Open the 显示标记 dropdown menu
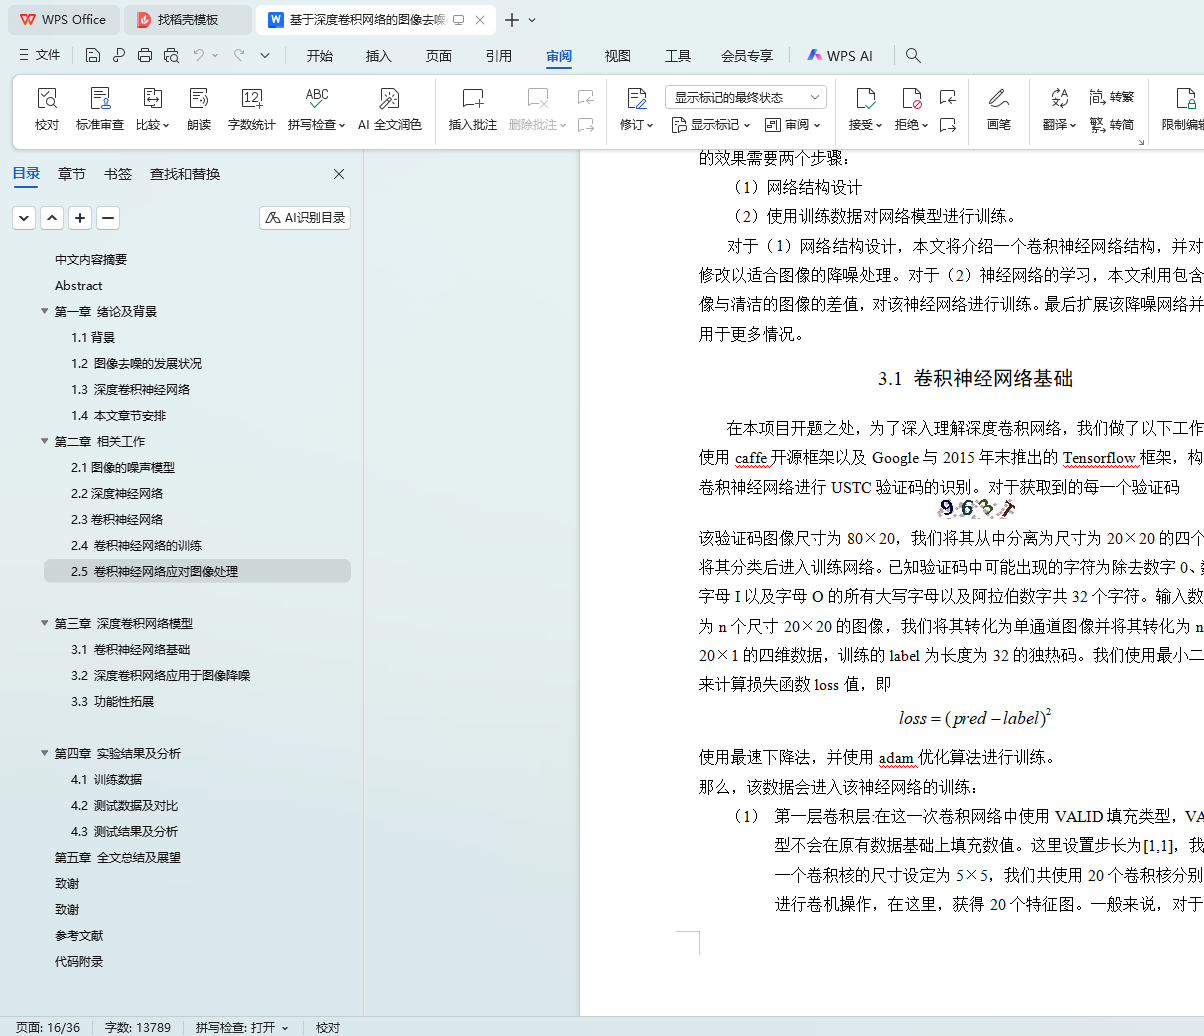Screen dimensions: 1204x1036 click(x=709, y=125)
